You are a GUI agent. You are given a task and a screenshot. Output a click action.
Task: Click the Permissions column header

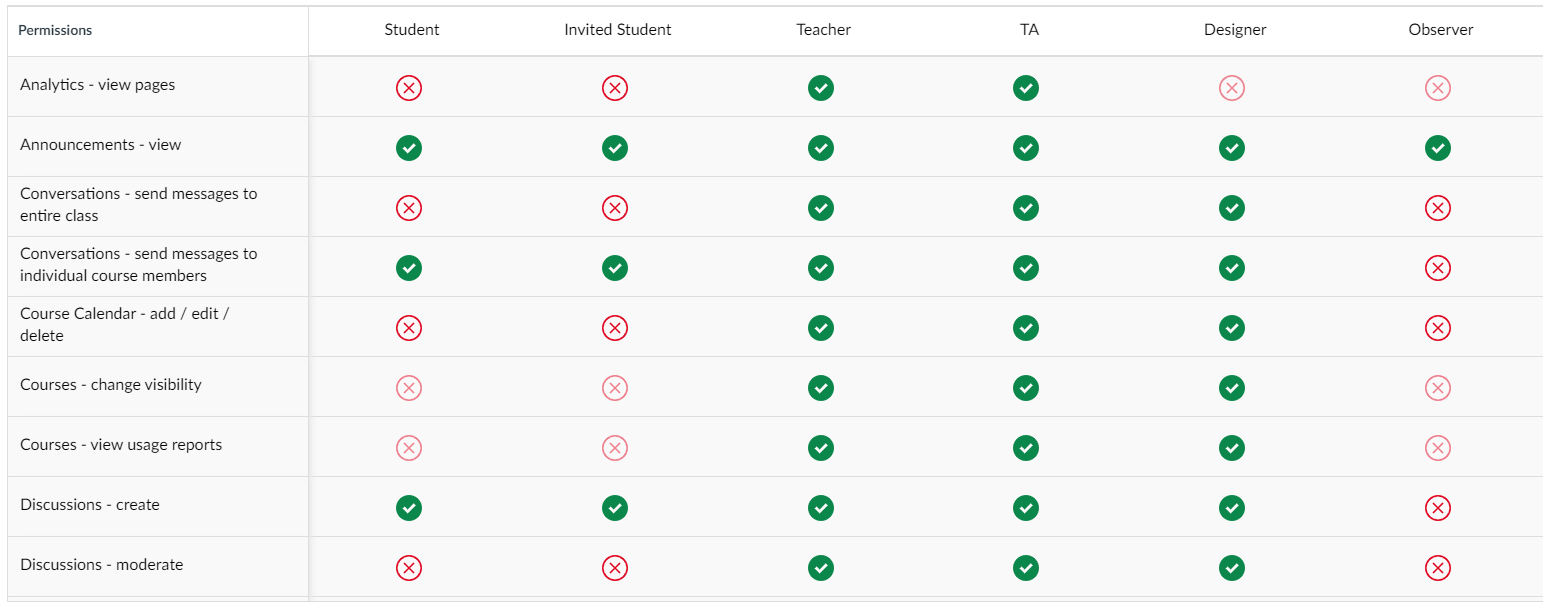pyautogui.click(x=55, y=31)
